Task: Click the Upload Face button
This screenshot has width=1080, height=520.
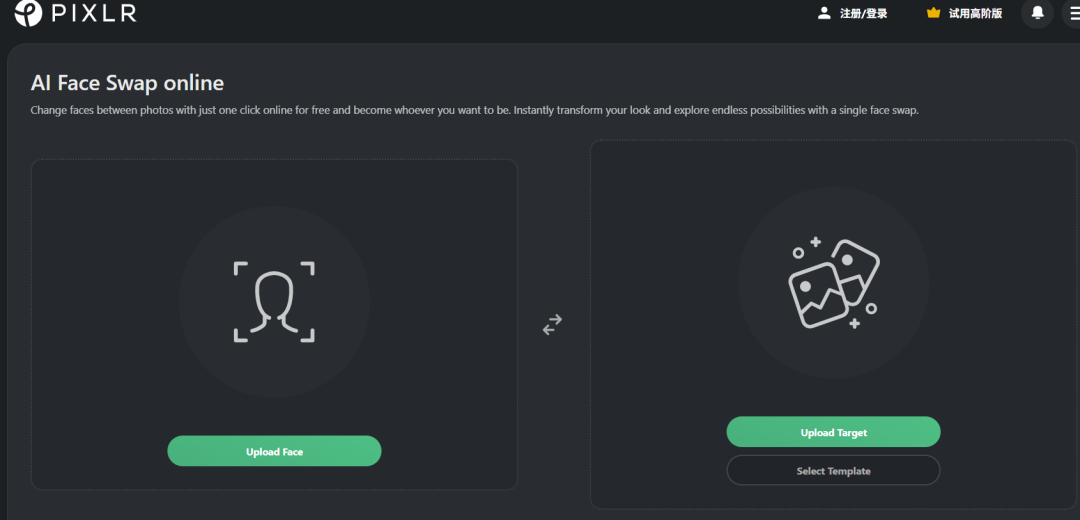Action: pos(274,451)
